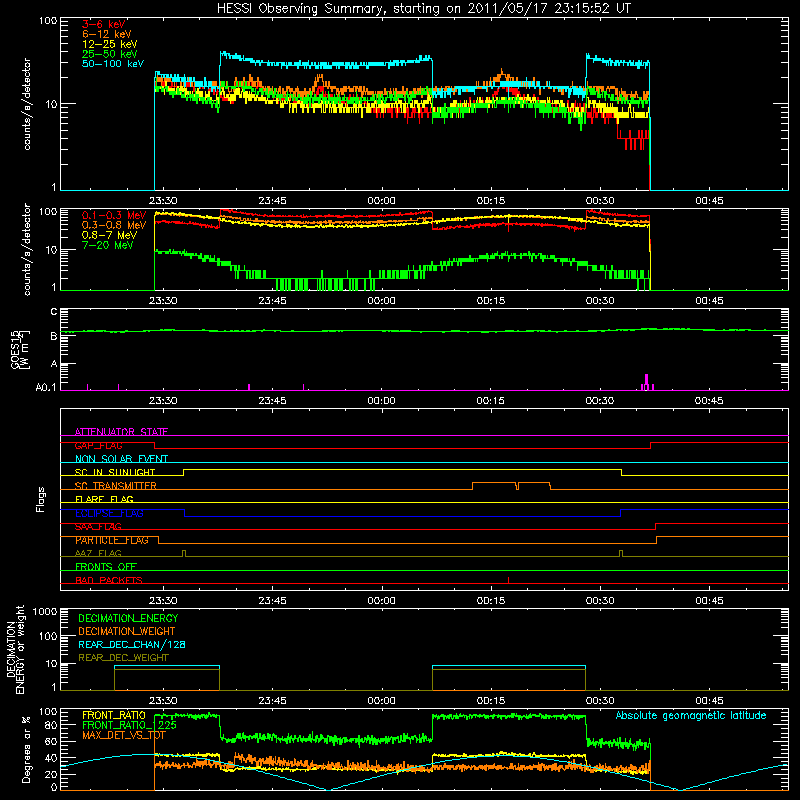The height and width of the screenshot is (800, 800).
Task: Click 00:00 tick below the keV panel
Action: (x=381, y=201)
